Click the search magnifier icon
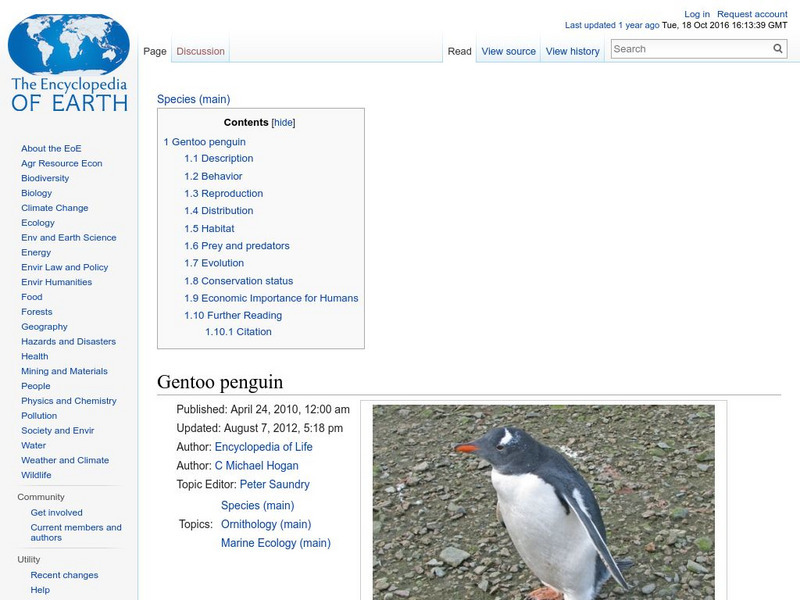Screen dimensions: 800x600 pos(777,47)
